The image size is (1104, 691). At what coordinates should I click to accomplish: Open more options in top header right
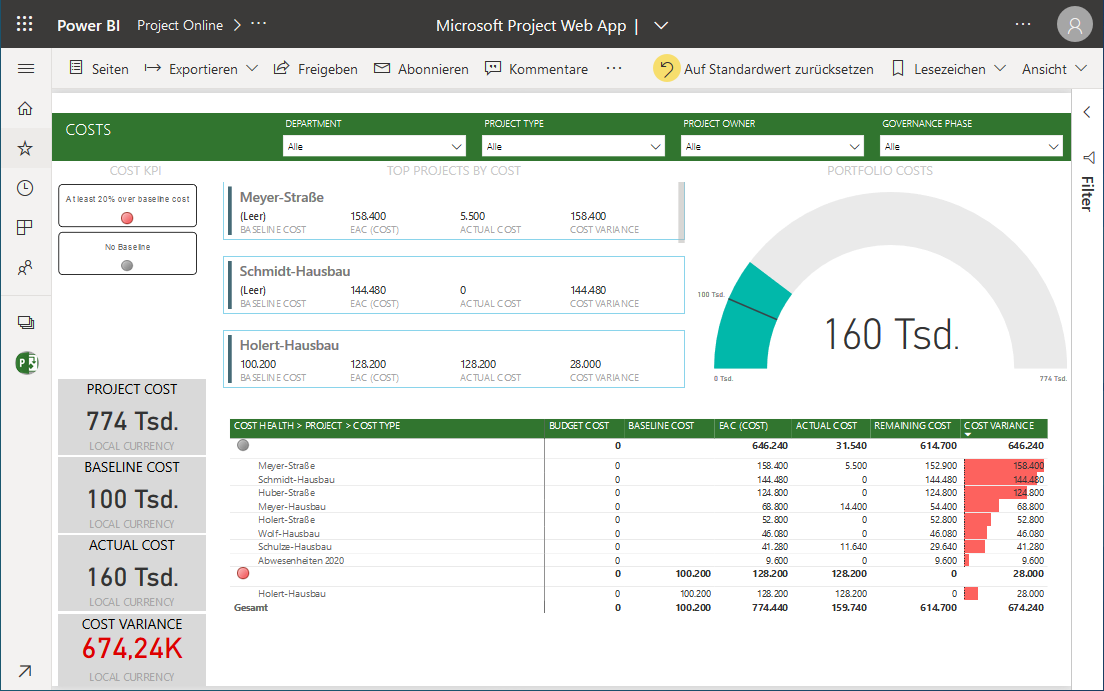click(x=1023, y=25)
